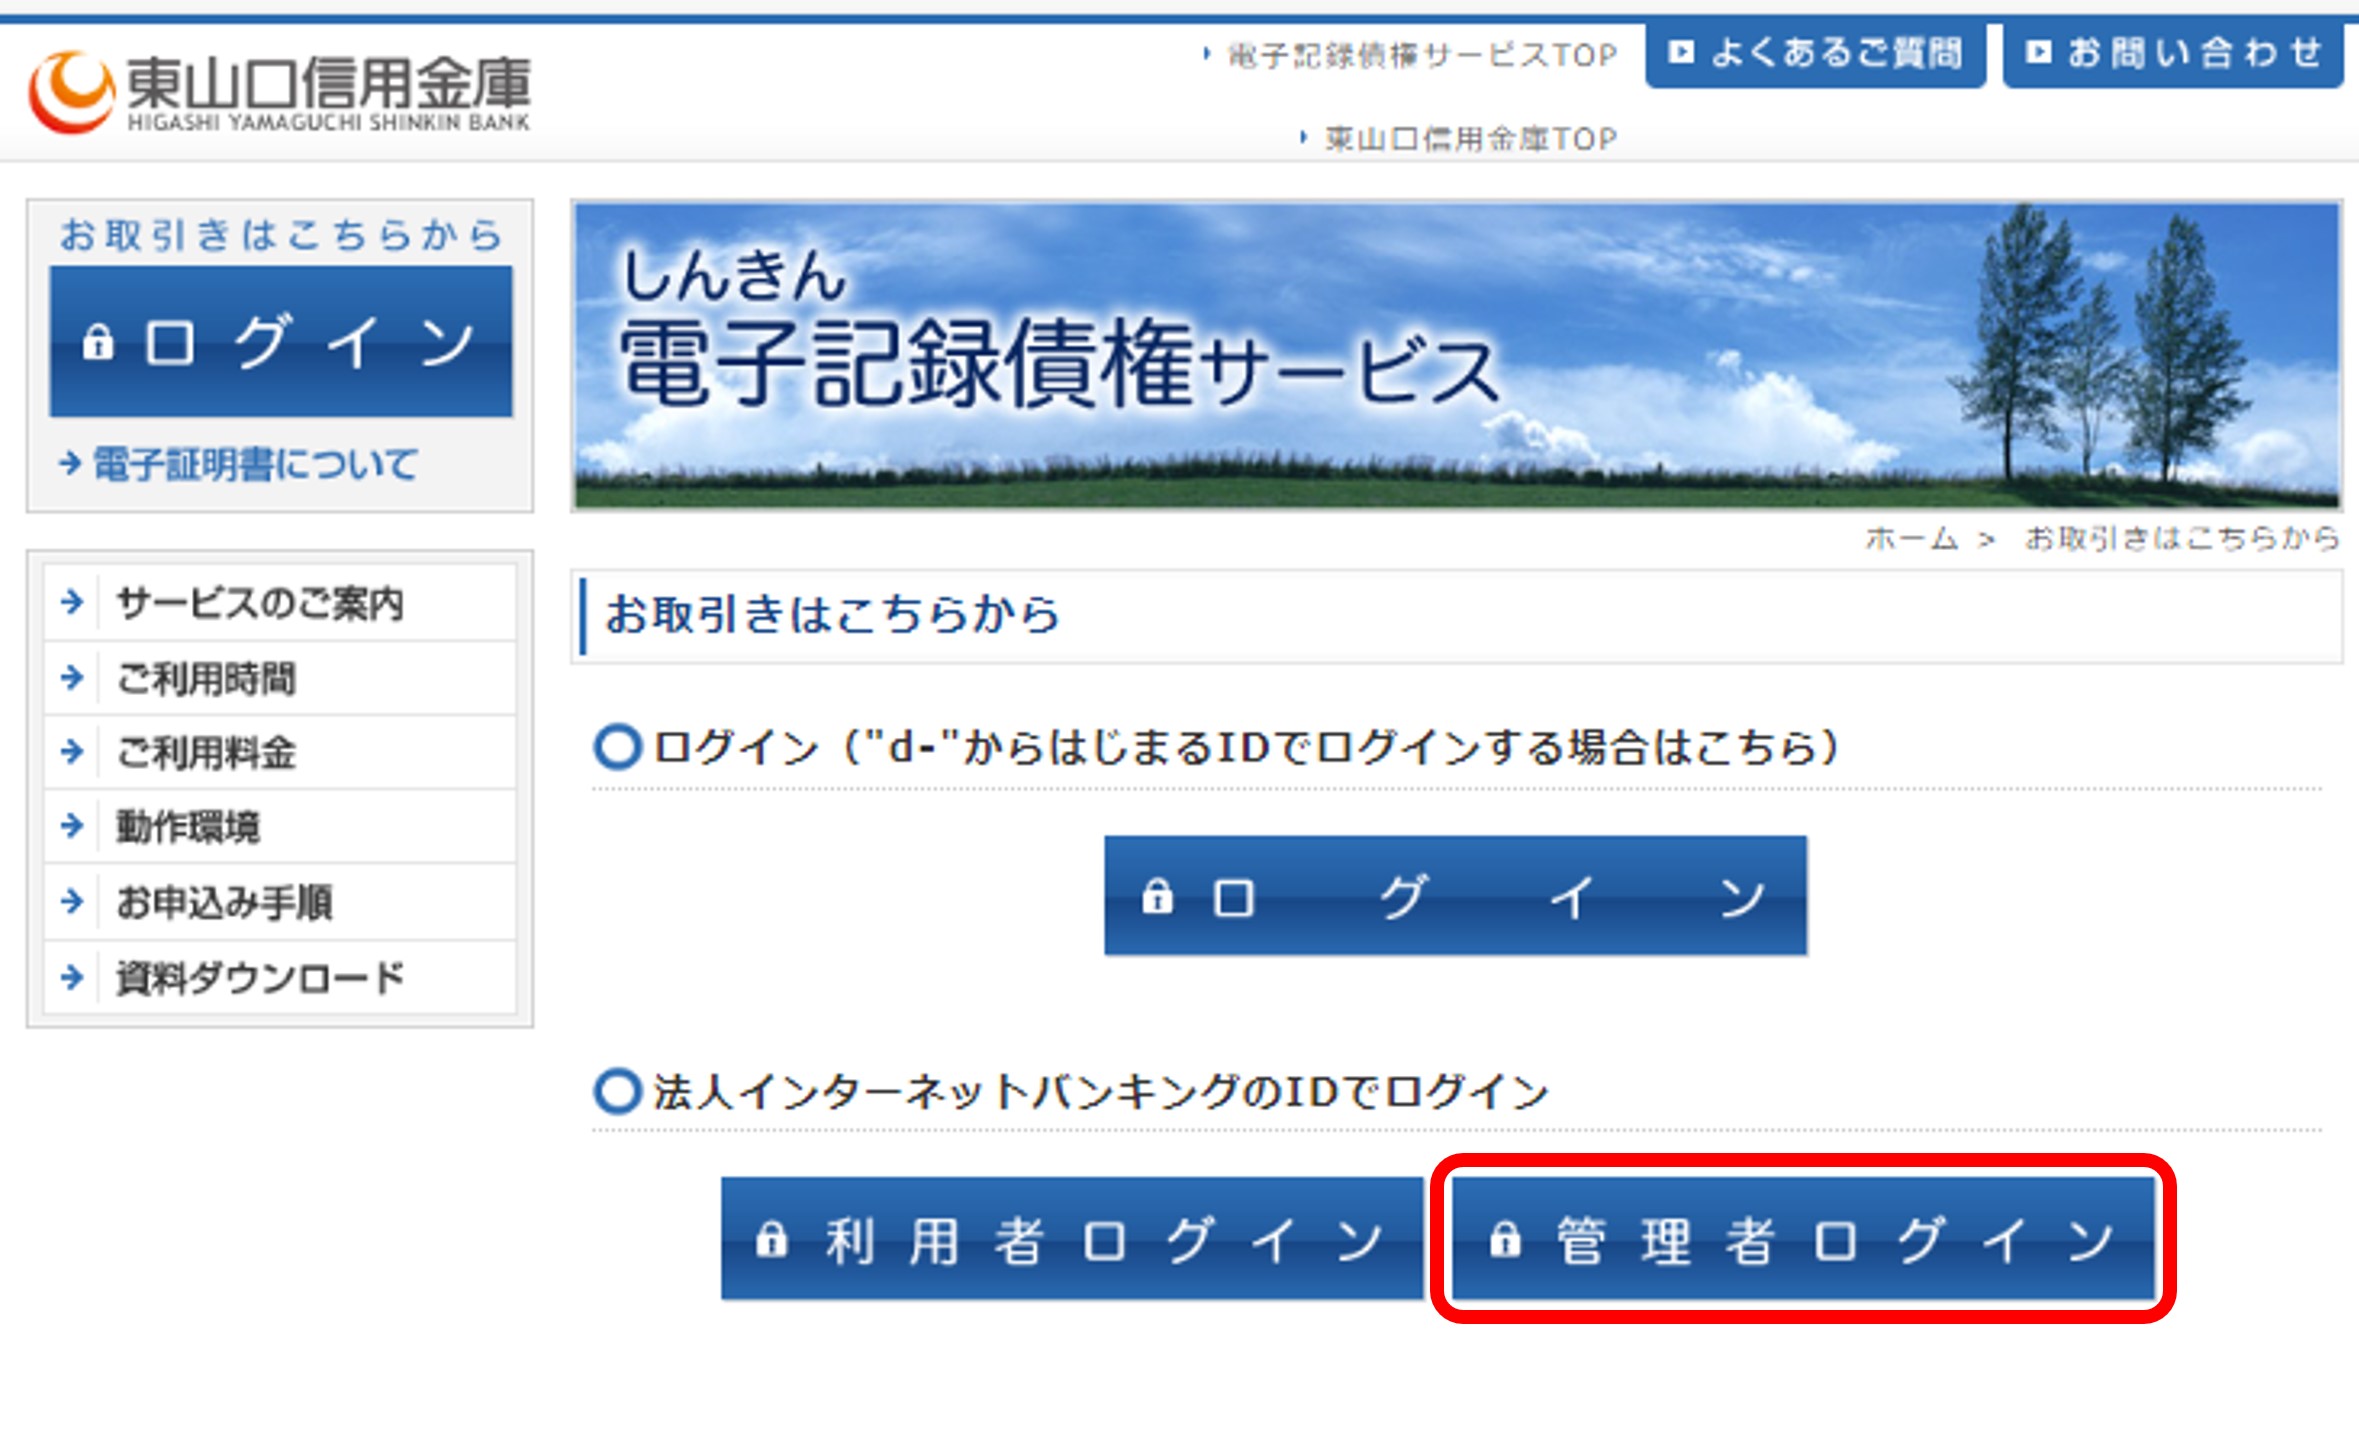The width and height of the screenshot is (2359, 1435).
Task: Open ご利用料金 menu item
Action: (x=206, y=753)
